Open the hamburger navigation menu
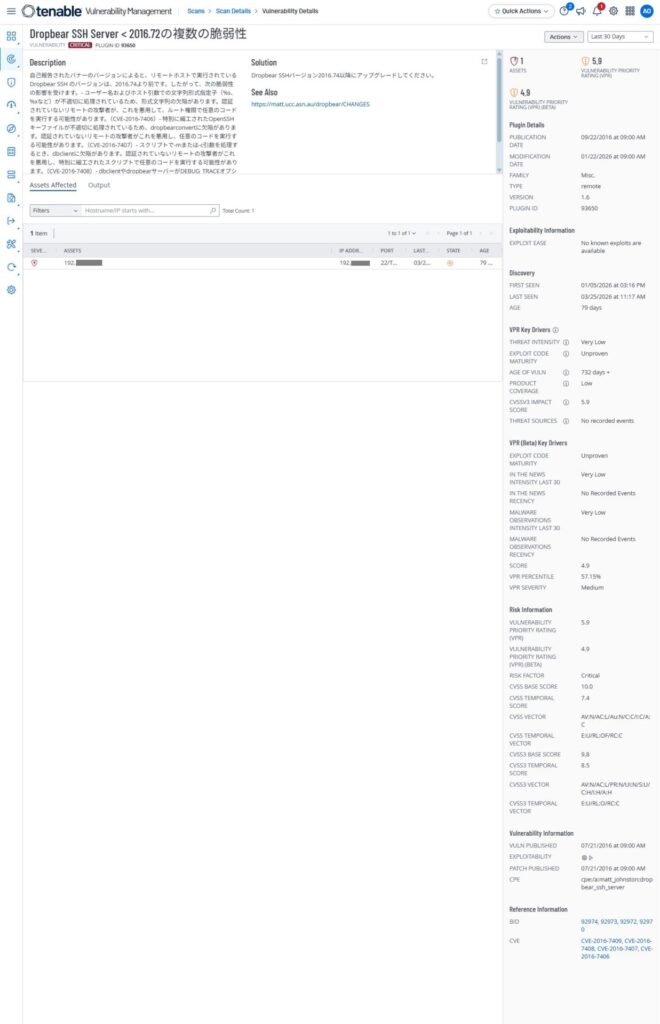Screen dimensions: 660x1024 click(x=10, y=11)
